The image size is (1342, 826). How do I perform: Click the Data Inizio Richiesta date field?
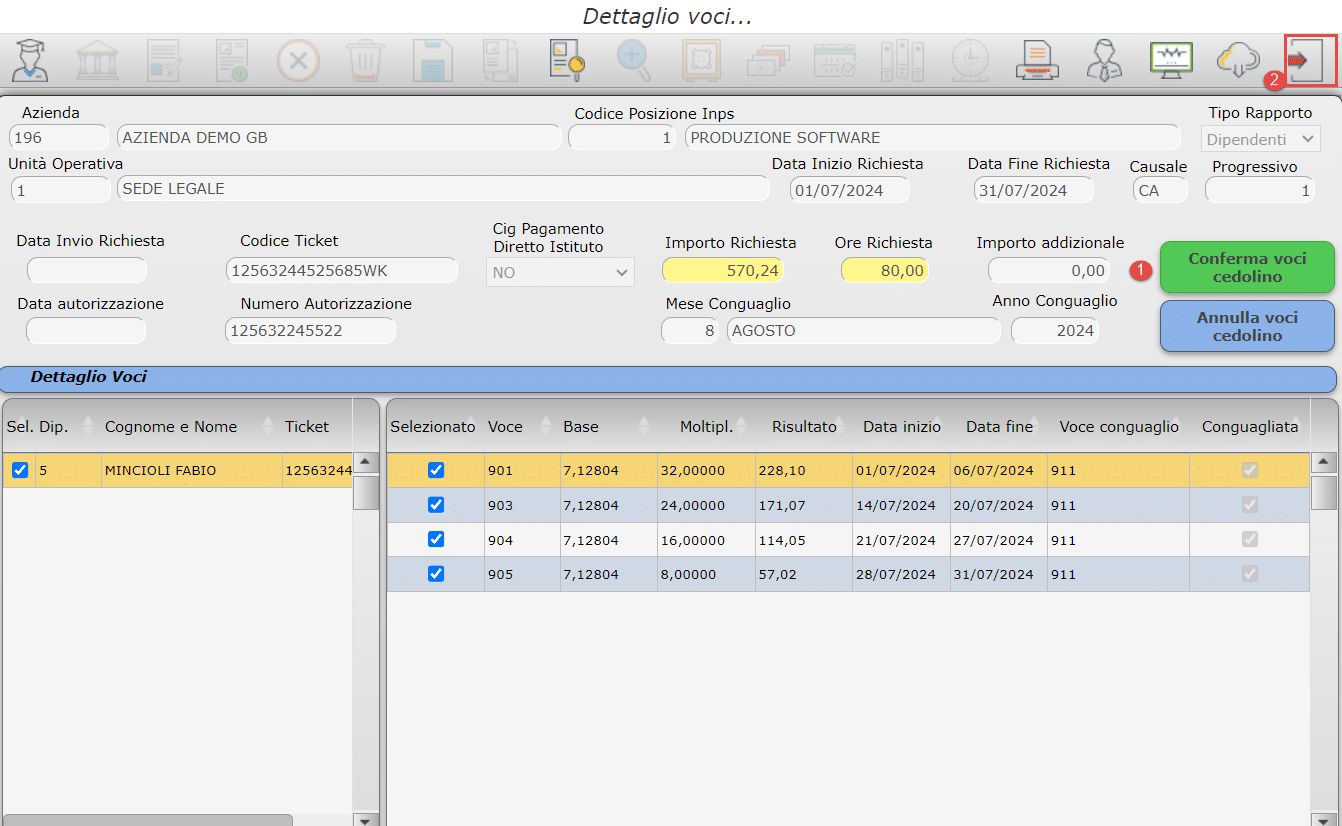850,190
